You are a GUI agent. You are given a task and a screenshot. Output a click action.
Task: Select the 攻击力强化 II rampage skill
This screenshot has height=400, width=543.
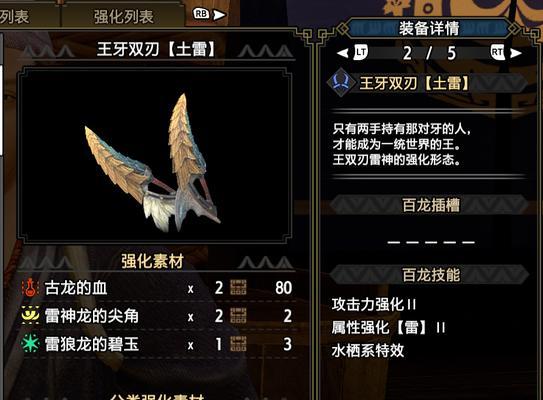pyautogui.click(x=374, y=305)
